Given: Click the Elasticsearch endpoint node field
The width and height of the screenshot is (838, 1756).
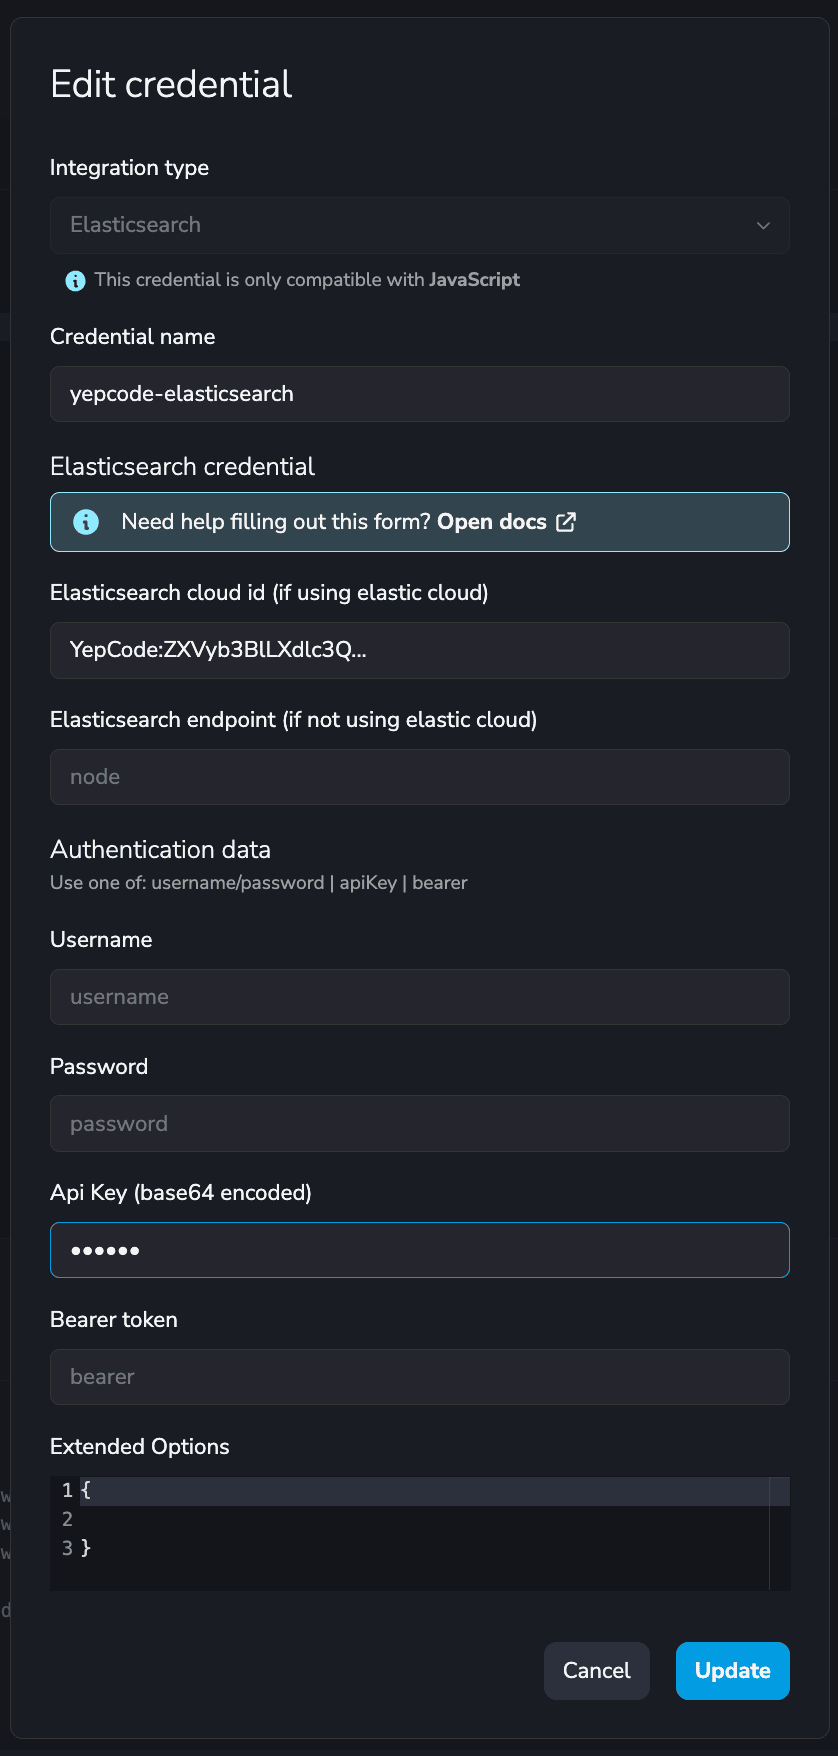Looking at the screenshot, I should (x=420, y=777).
